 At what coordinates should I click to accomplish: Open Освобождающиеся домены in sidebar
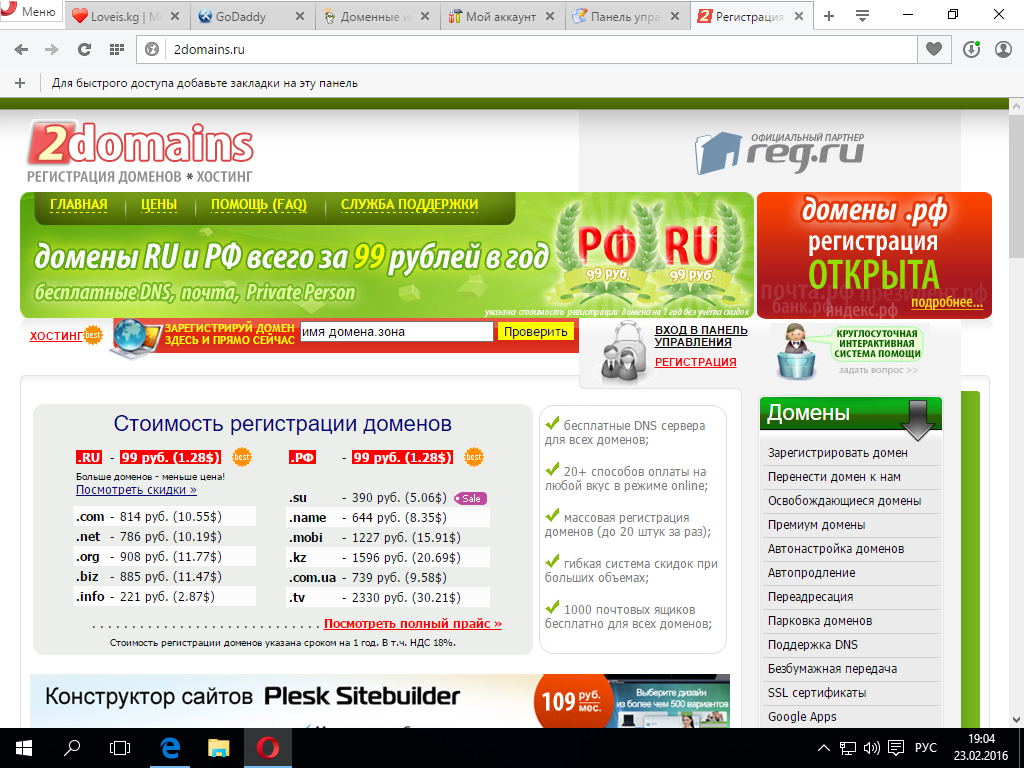844,501
